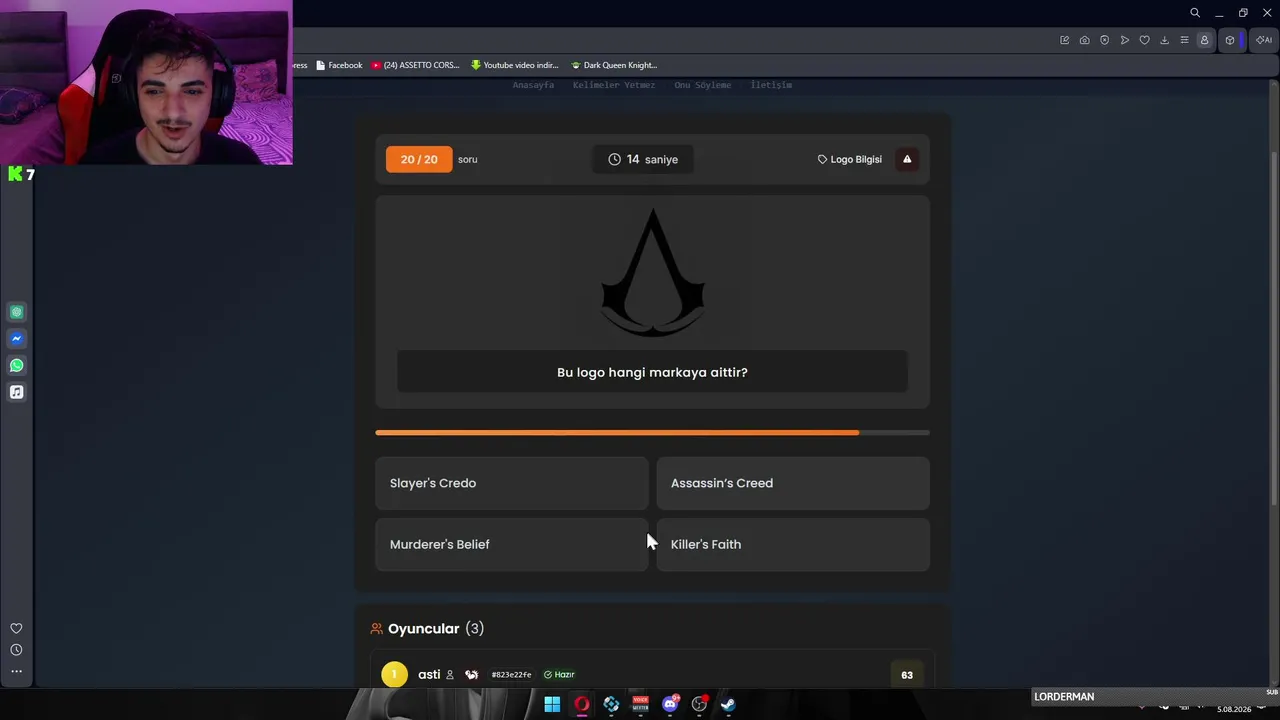Choose the Assassin's Creed answer
Viewport: 1280px width, 720px height.
(793, 483)
